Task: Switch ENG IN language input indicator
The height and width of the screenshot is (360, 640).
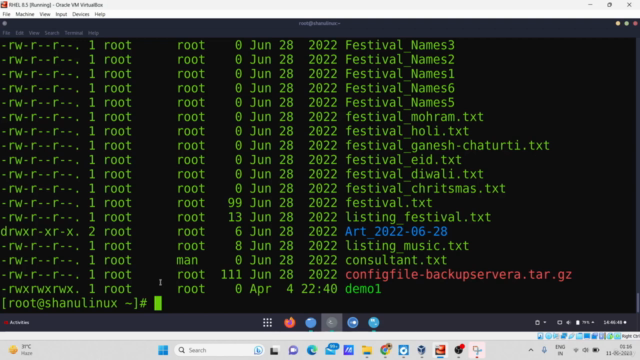Action: point(560,350)
